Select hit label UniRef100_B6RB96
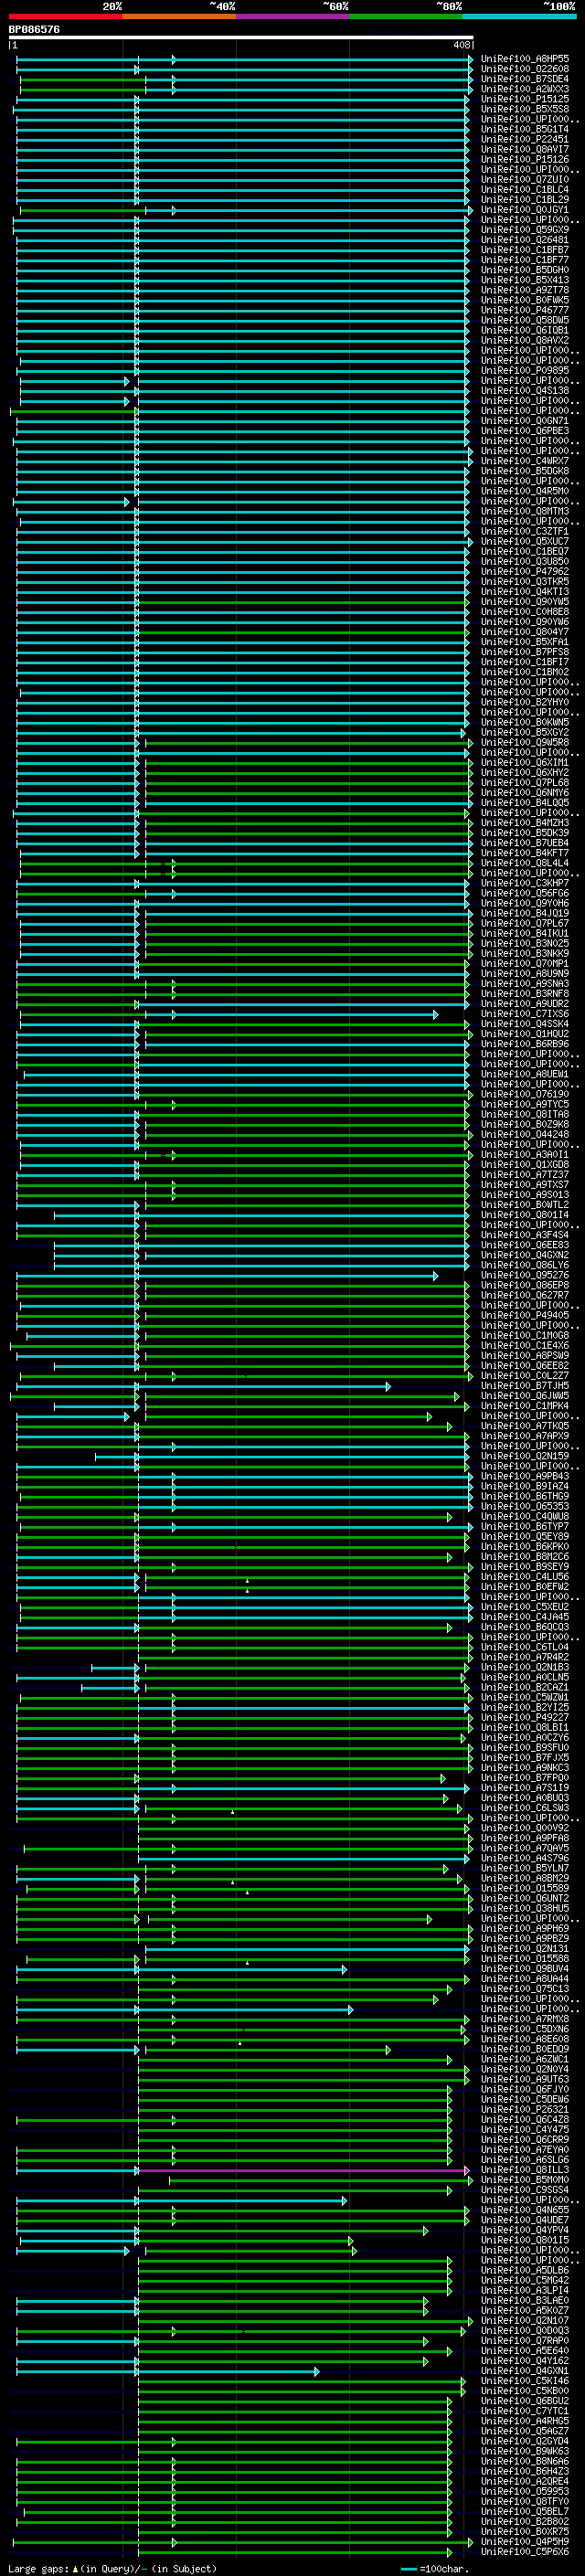 pos(525,1043)
